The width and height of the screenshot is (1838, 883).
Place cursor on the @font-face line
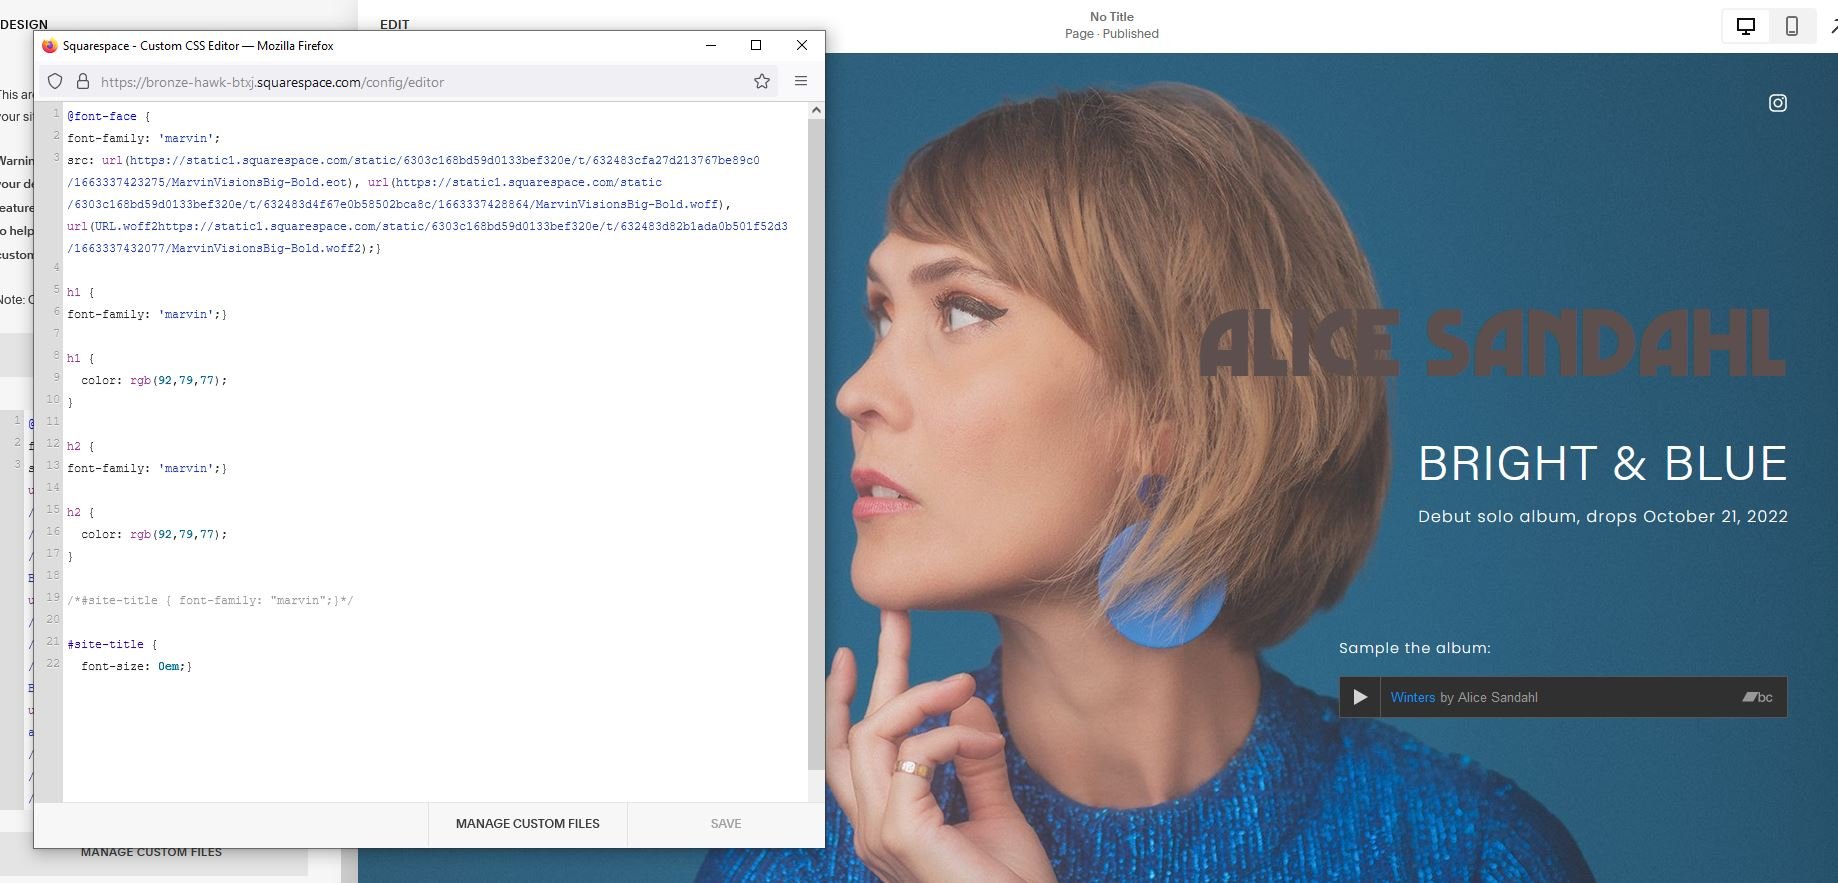click(x=108, y=116)
